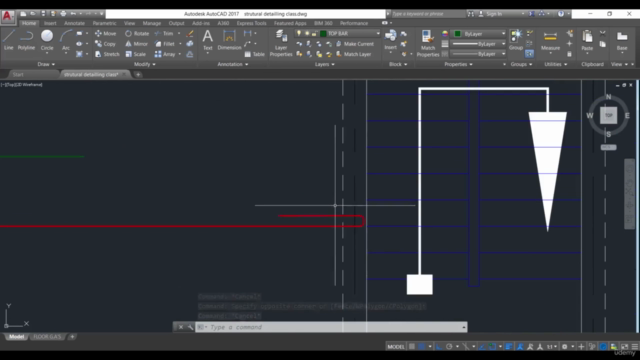Viewport: 640px width, 360px height.
Task: Expand the Layers panel
Action: pos(324,64)
